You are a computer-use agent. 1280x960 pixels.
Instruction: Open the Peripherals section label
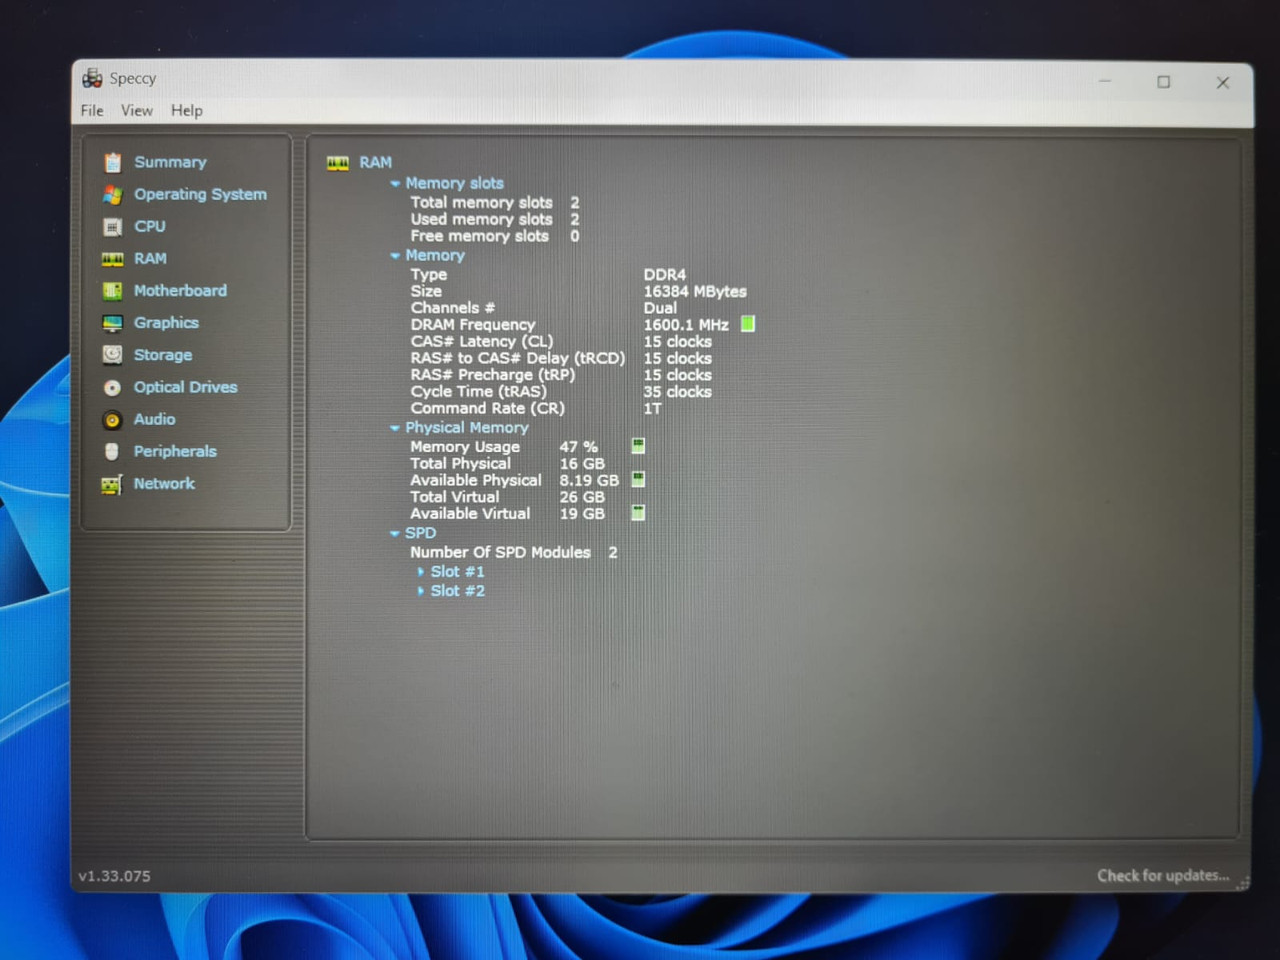click(175, 451)
